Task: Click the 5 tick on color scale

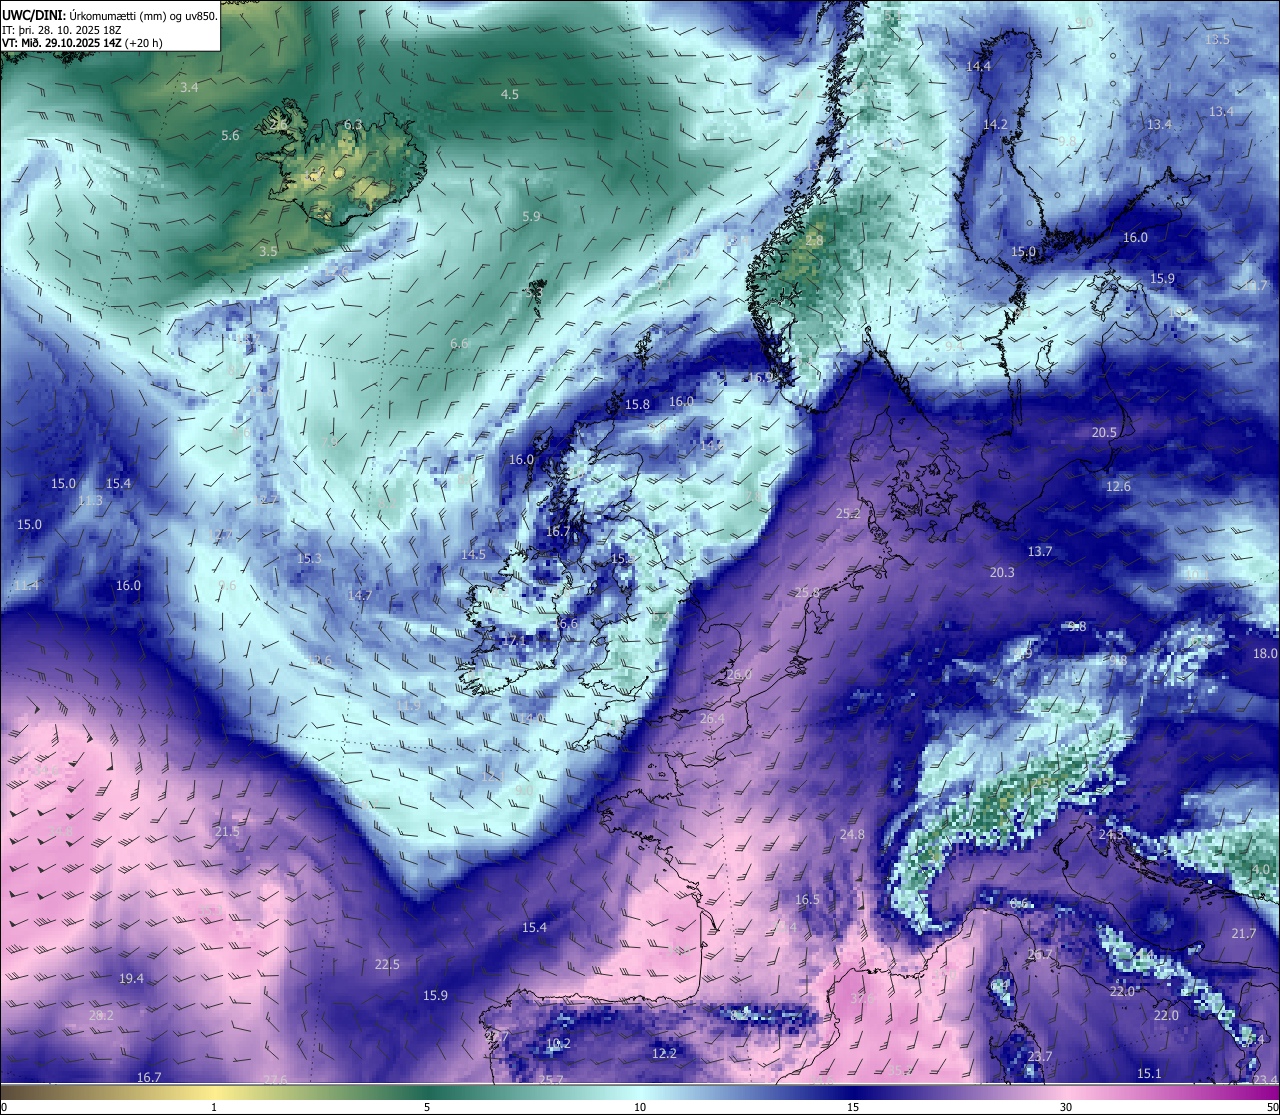Action: click(x=427, y=1107)
